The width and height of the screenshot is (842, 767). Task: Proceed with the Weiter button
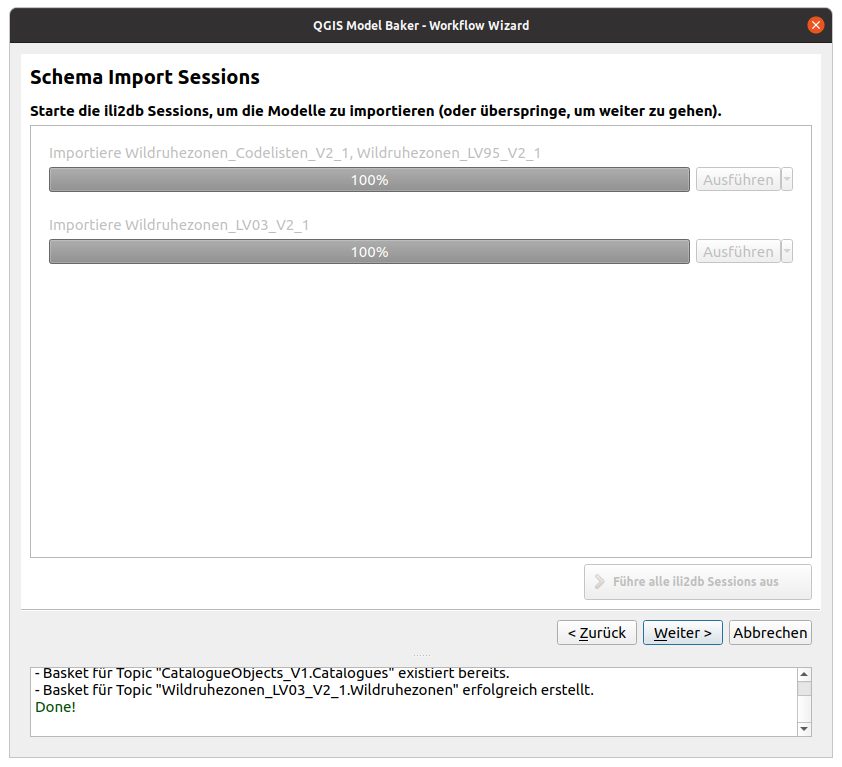coord(682,633)
